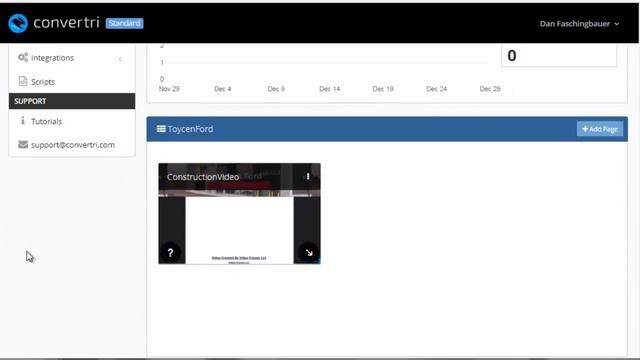Open the ConstructionVideo page thumbnail
Image resolution: width=640 pixels, height=360 pixels.
point(240,213)
